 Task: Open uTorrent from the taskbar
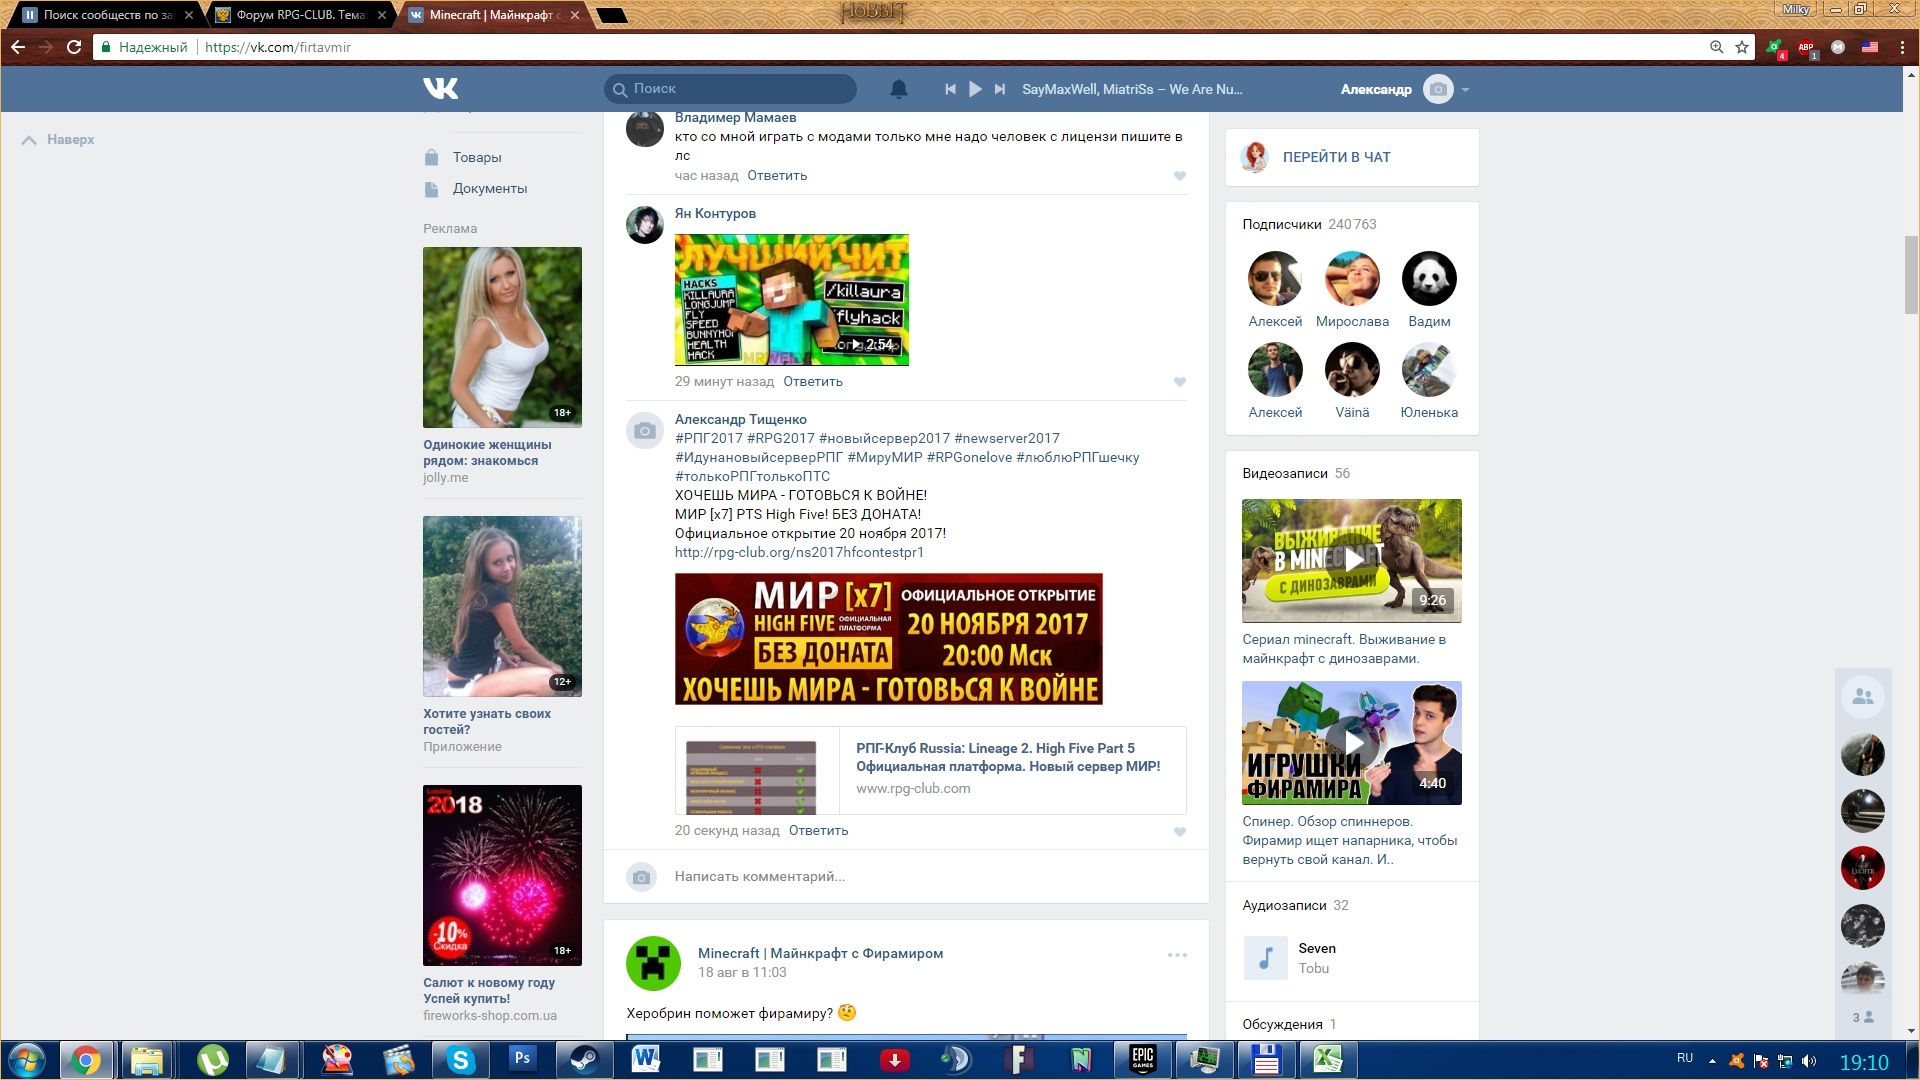pos(212,1059)
